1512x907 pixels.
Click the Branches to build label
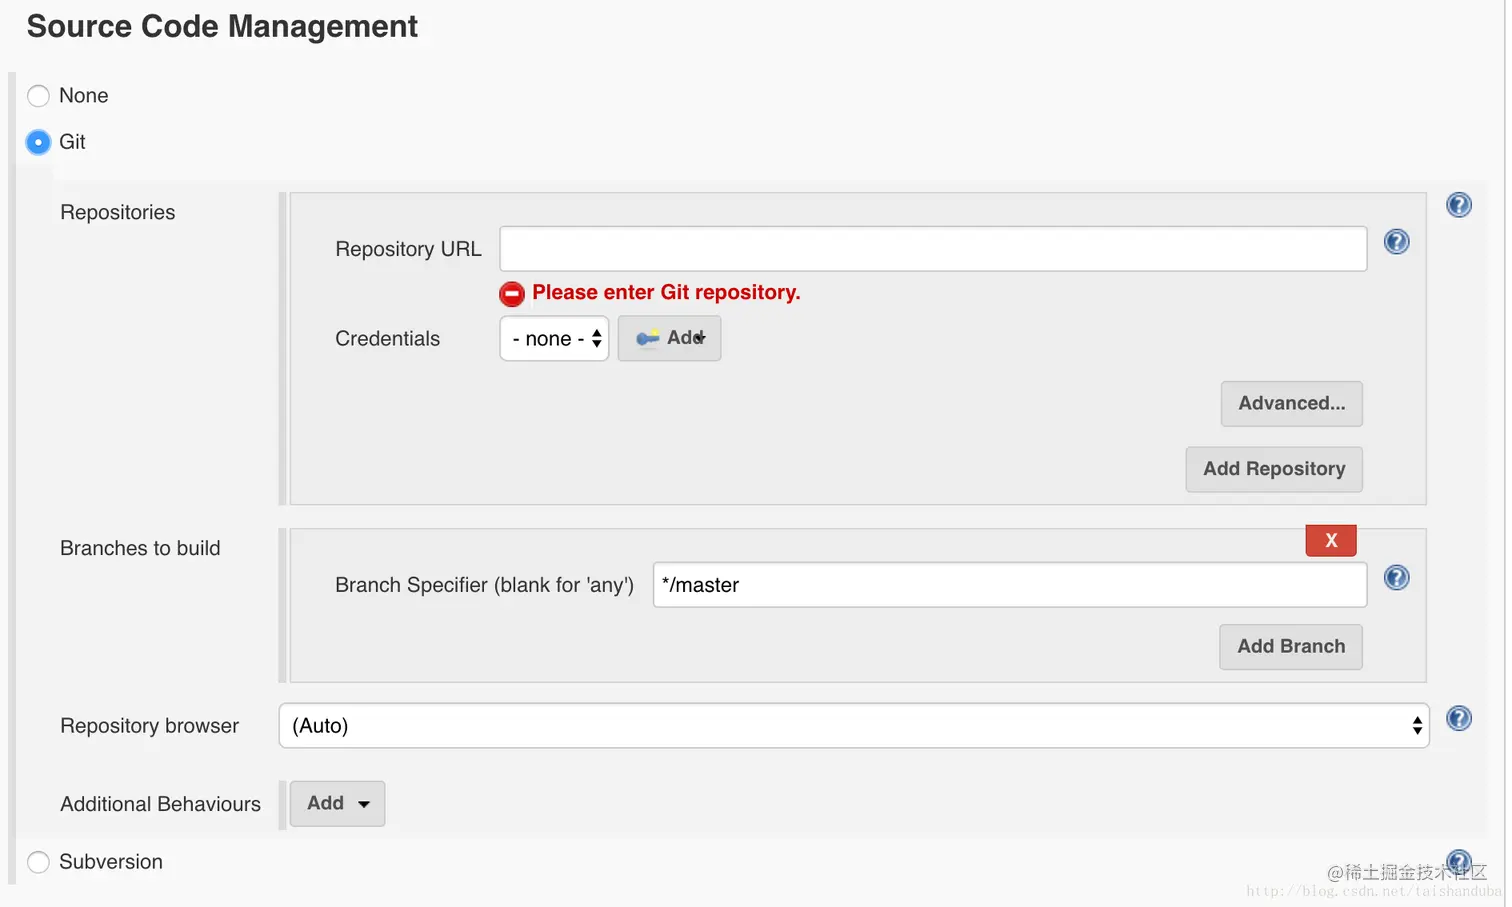[x=140, y=548]
